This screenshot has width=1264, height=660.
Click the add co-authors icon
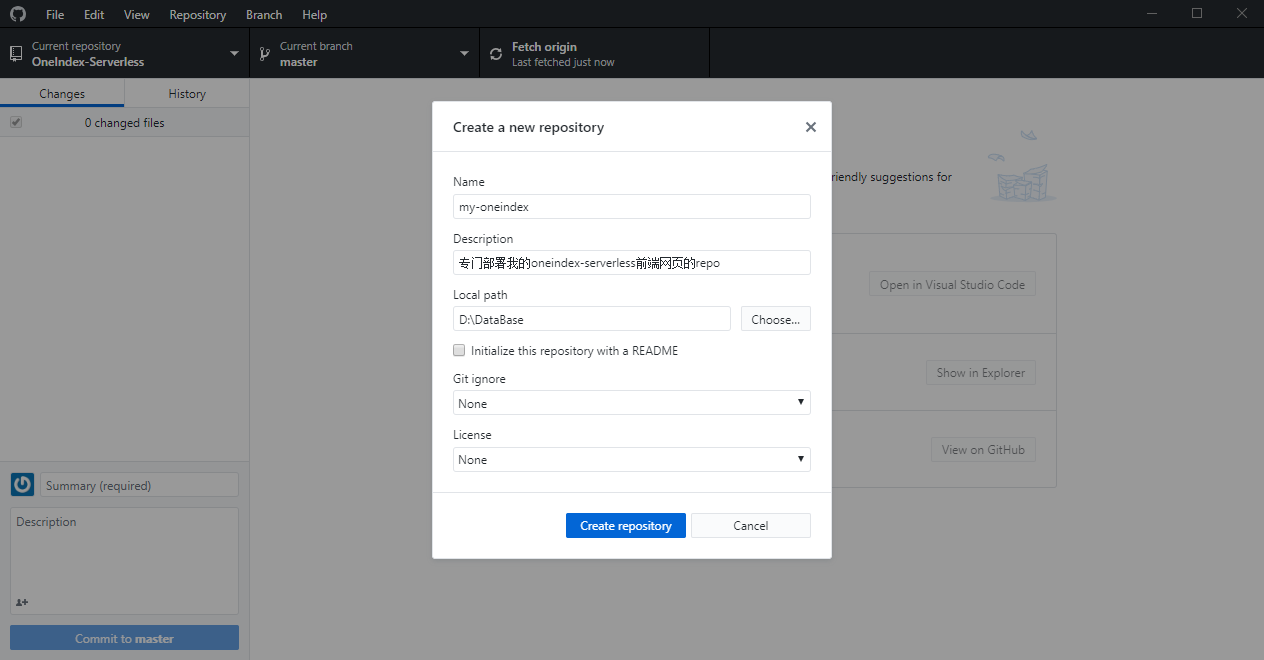point(22,602)
